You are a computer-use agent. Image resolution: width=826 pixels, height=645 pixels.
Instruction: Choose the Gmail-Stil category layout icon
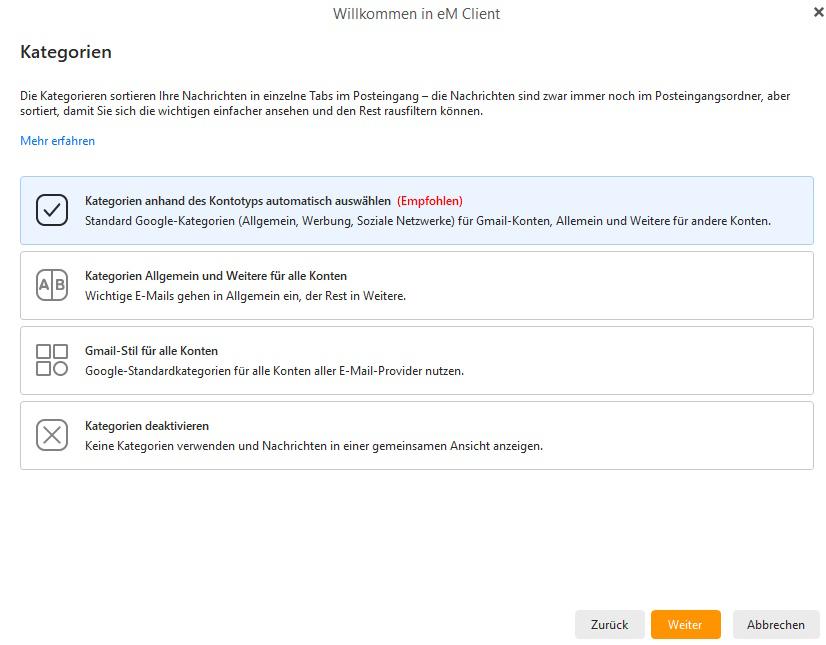(52, 360)
